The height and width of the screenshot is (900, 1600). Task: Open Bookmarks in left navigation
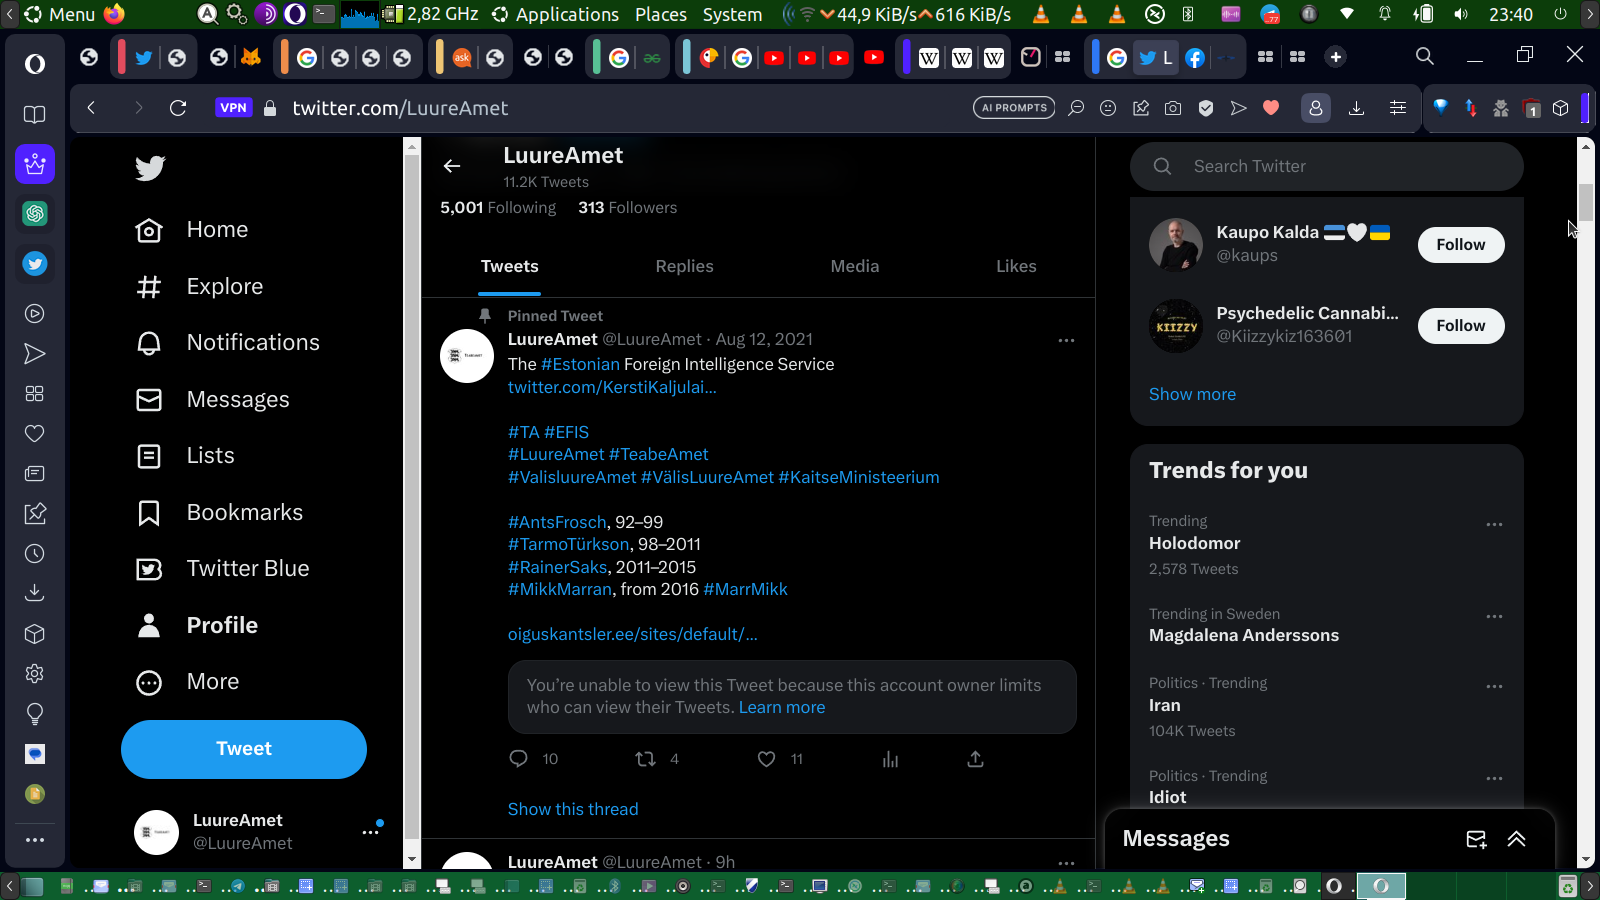pos(220,513)
